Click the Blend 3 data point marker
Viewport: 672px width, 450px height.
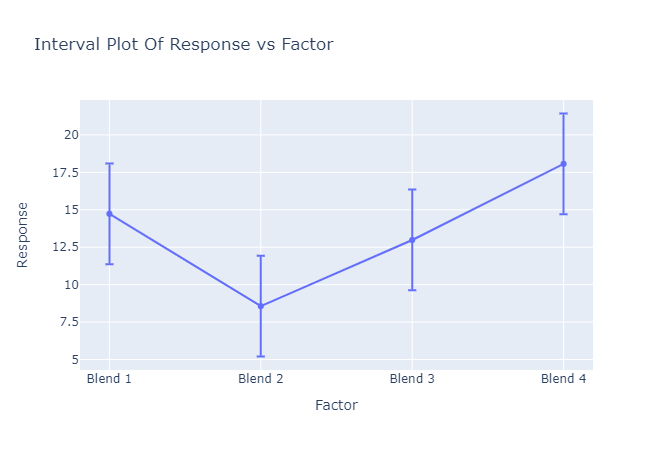tap(412, 240)
